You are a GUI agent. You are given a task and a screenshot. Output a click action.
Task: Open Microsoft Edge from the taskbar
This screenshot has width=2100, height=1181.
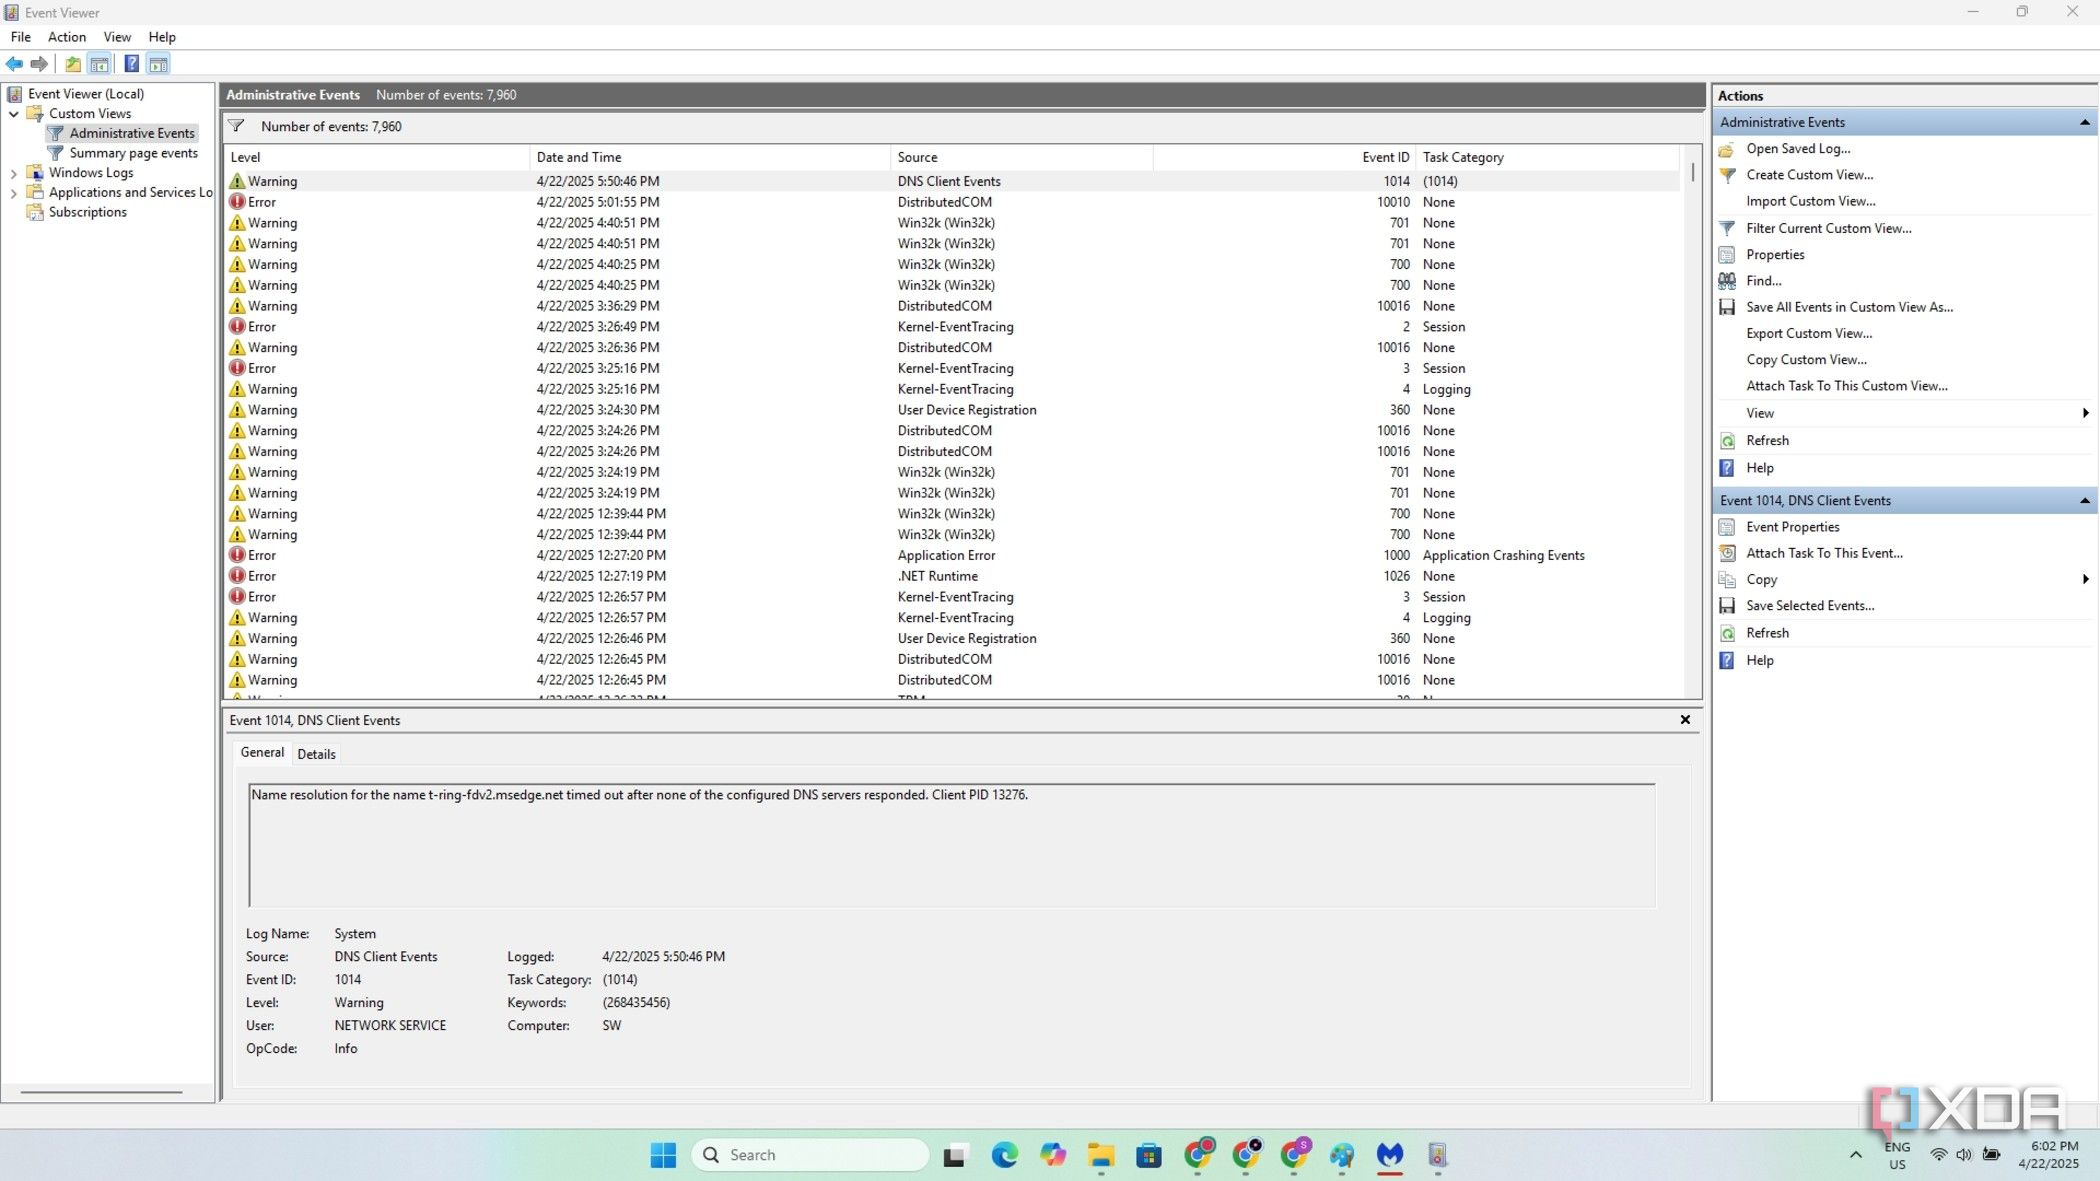click(x=1004, y=1155)
